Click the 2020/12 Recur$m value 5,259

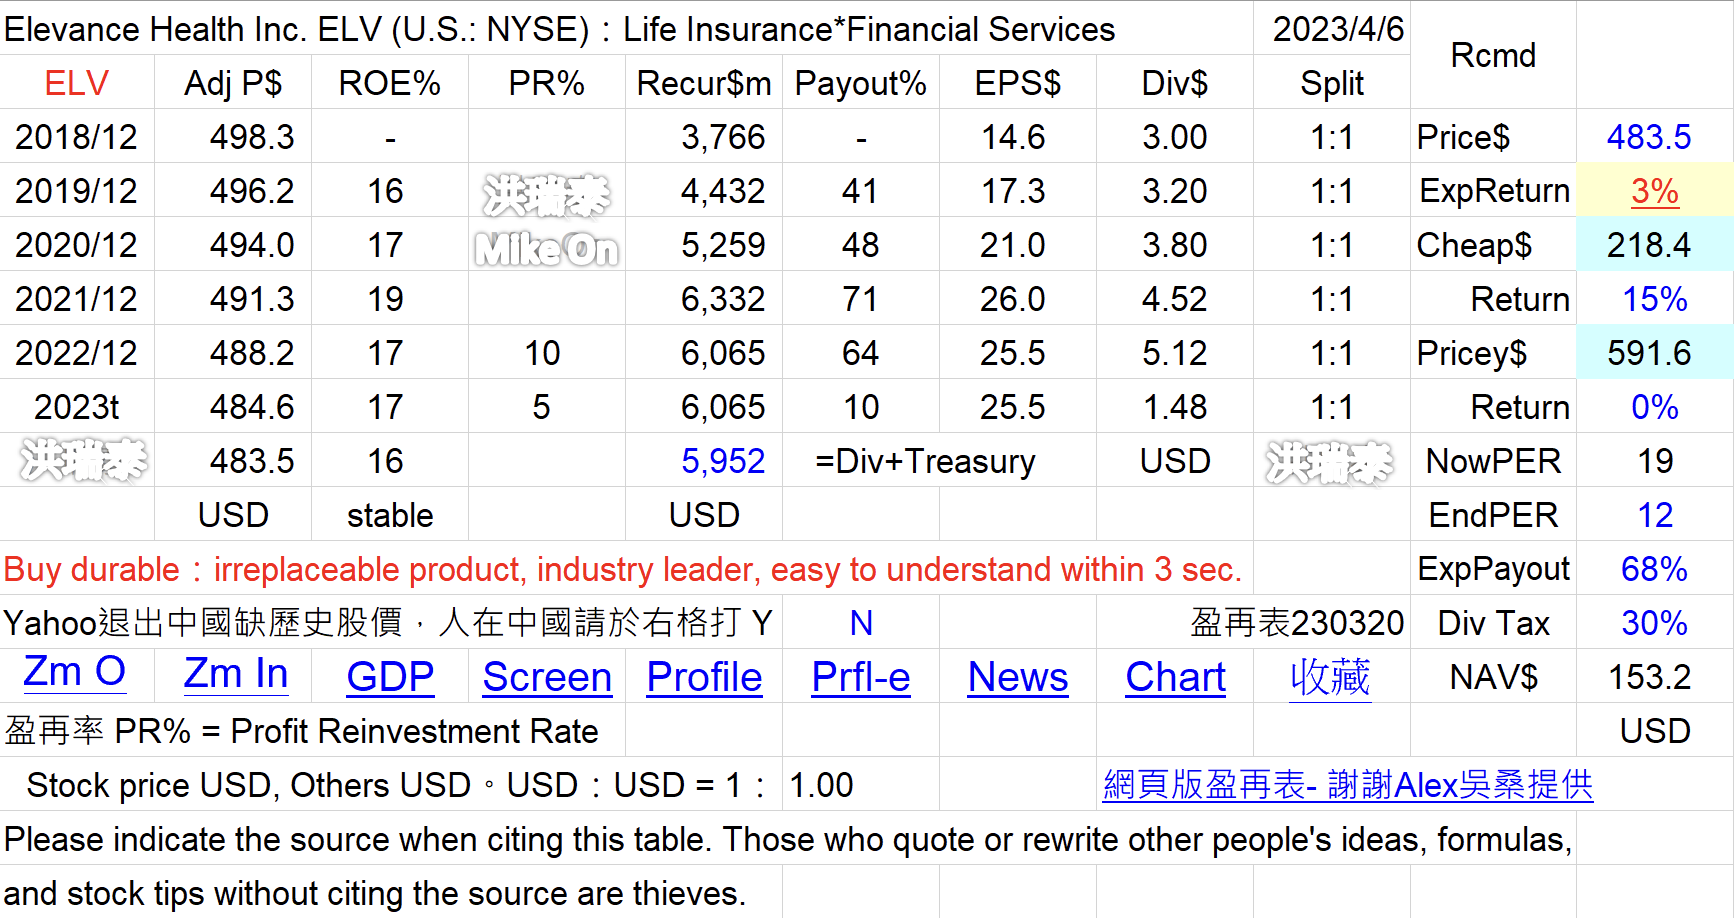click(x=723, y=245)
